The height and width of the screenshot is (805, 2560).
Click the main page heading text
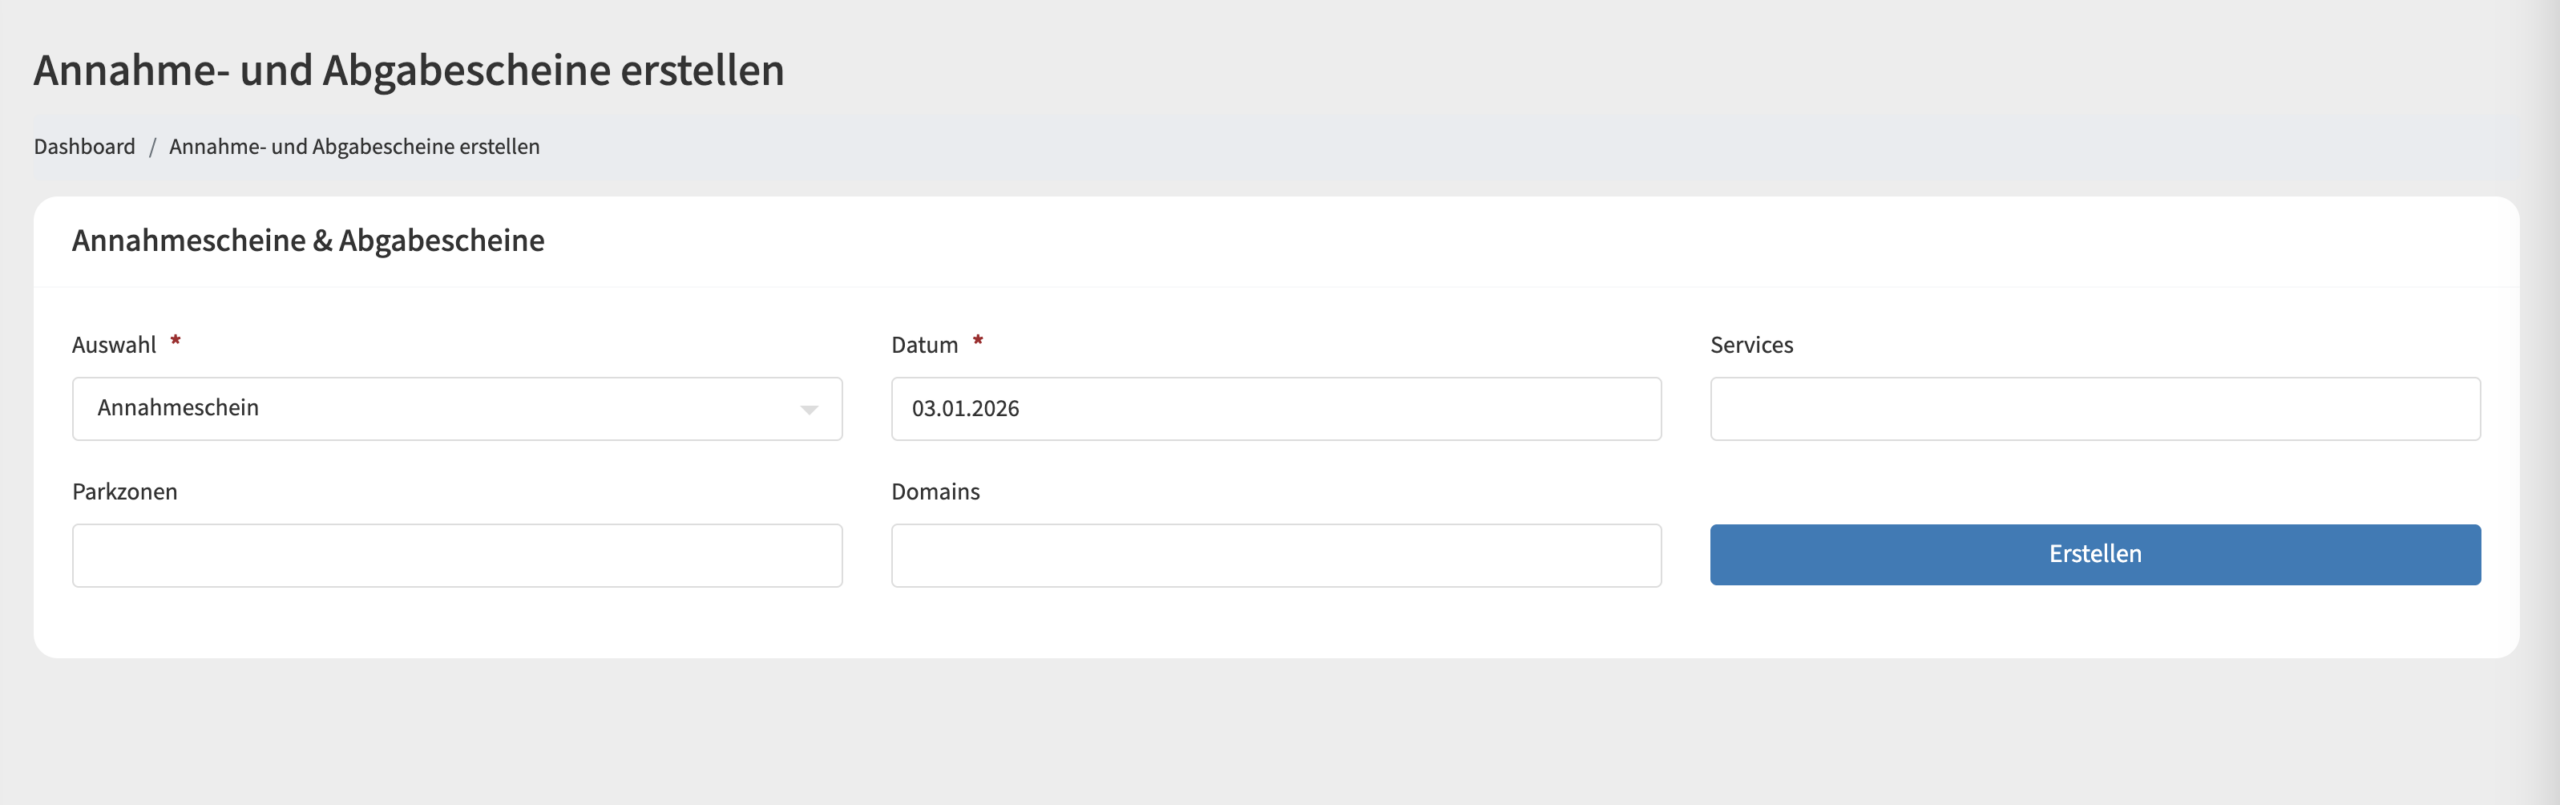pos(408,71)
